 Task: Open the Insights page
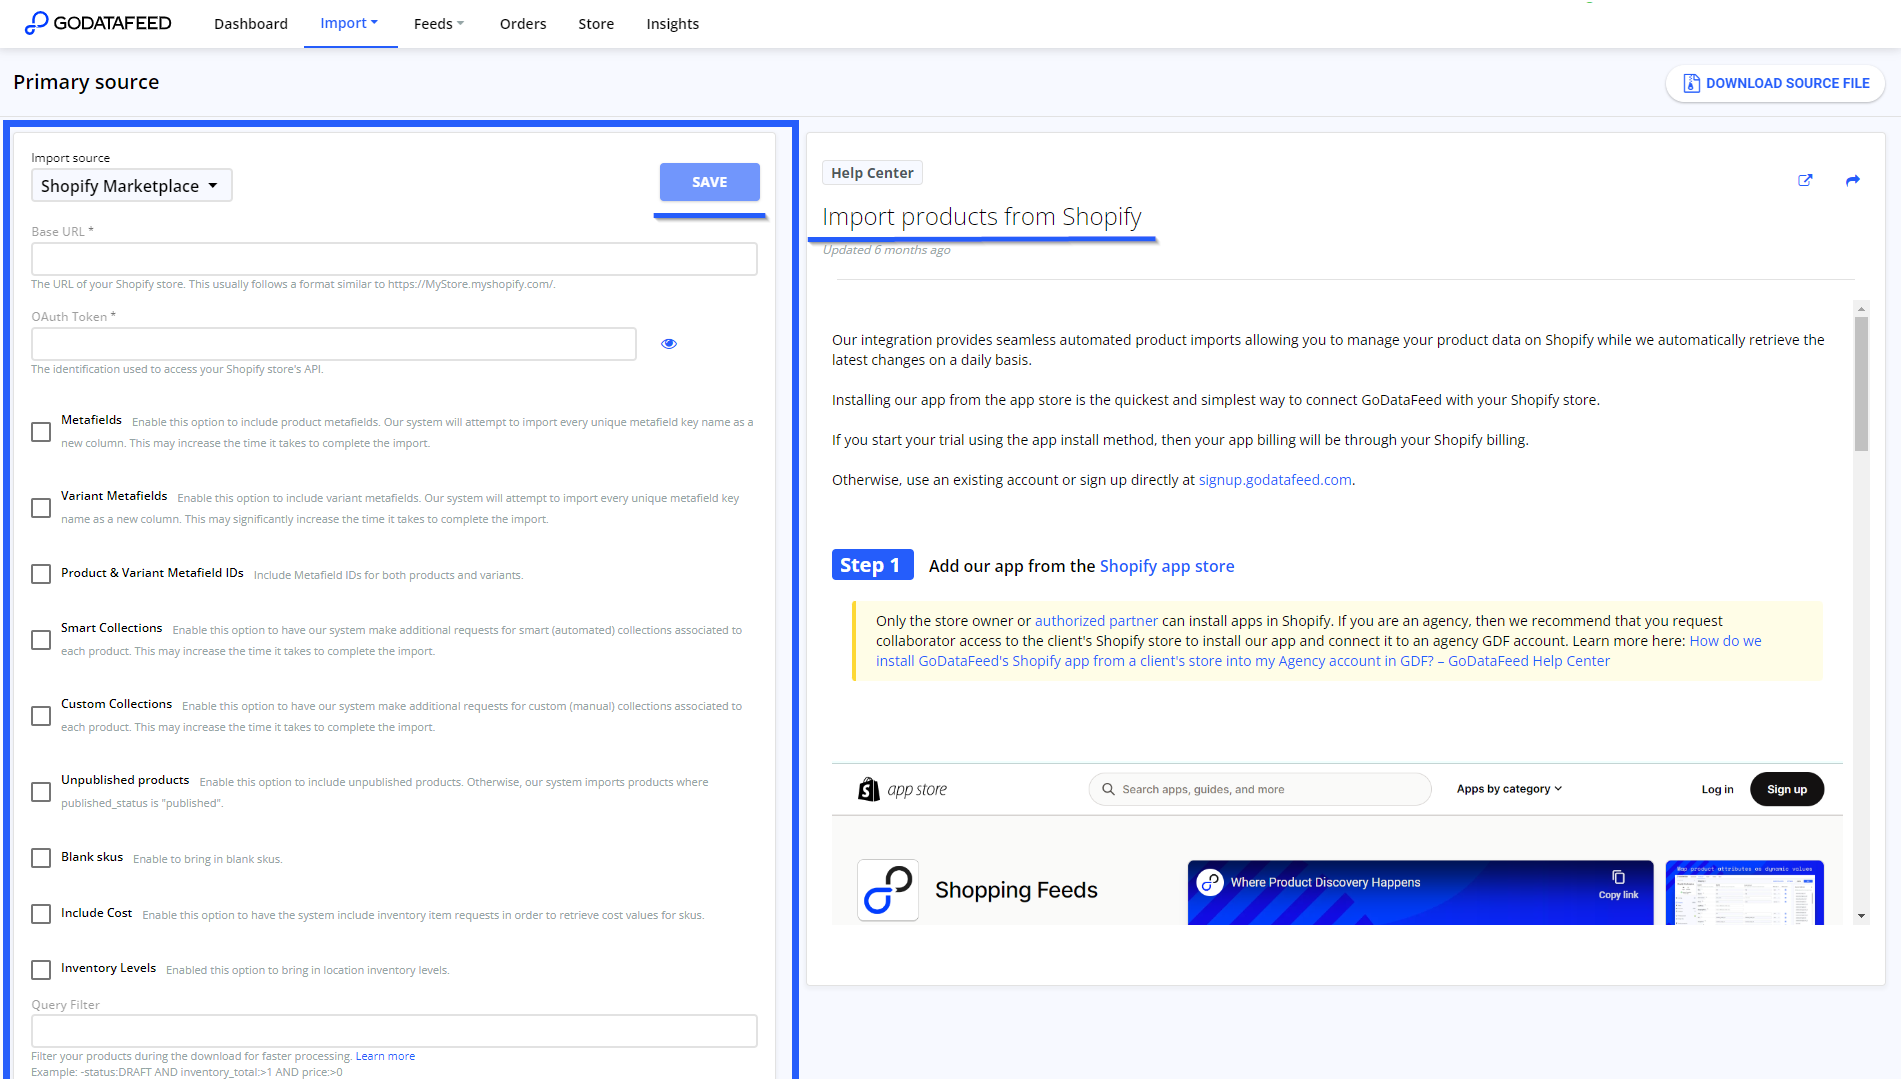pyautogui.click(x=672, y=23)
